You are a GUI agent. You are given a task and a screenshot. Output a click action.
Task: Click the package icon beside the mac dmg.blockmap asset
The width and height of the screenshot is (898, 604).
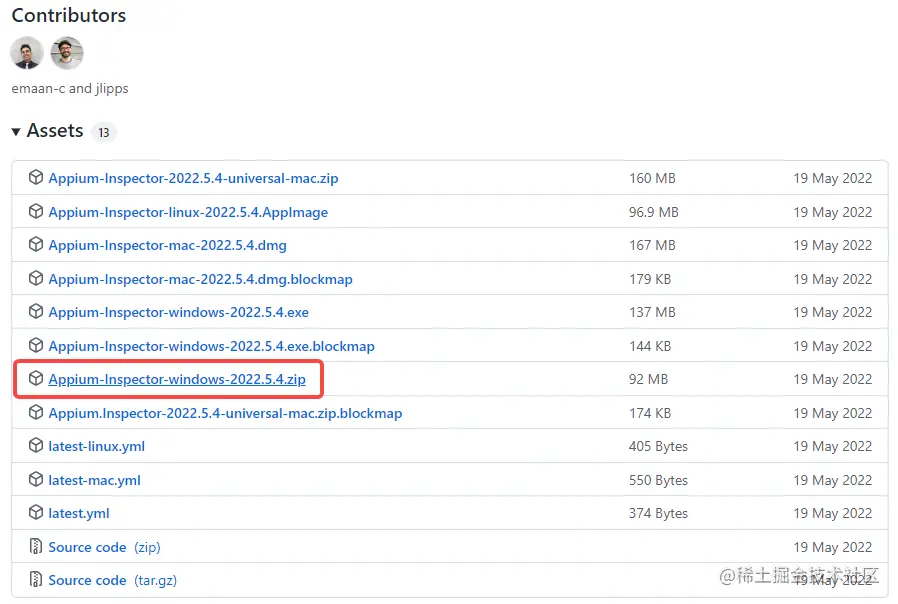pyautogui.click(x=36, y=278)
